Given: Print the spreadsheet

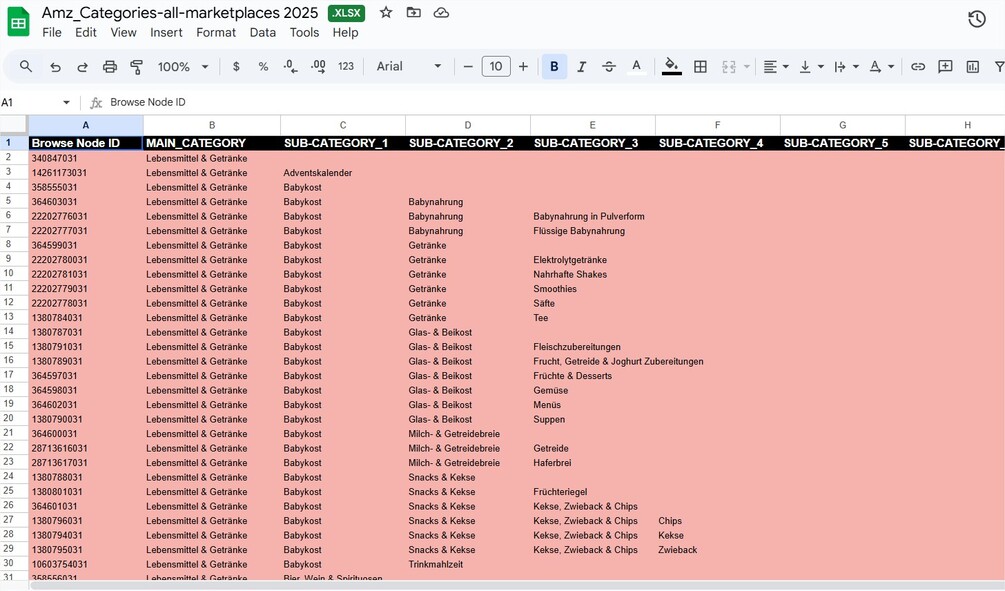Looking at the screenshot, I should coord(110,67).
